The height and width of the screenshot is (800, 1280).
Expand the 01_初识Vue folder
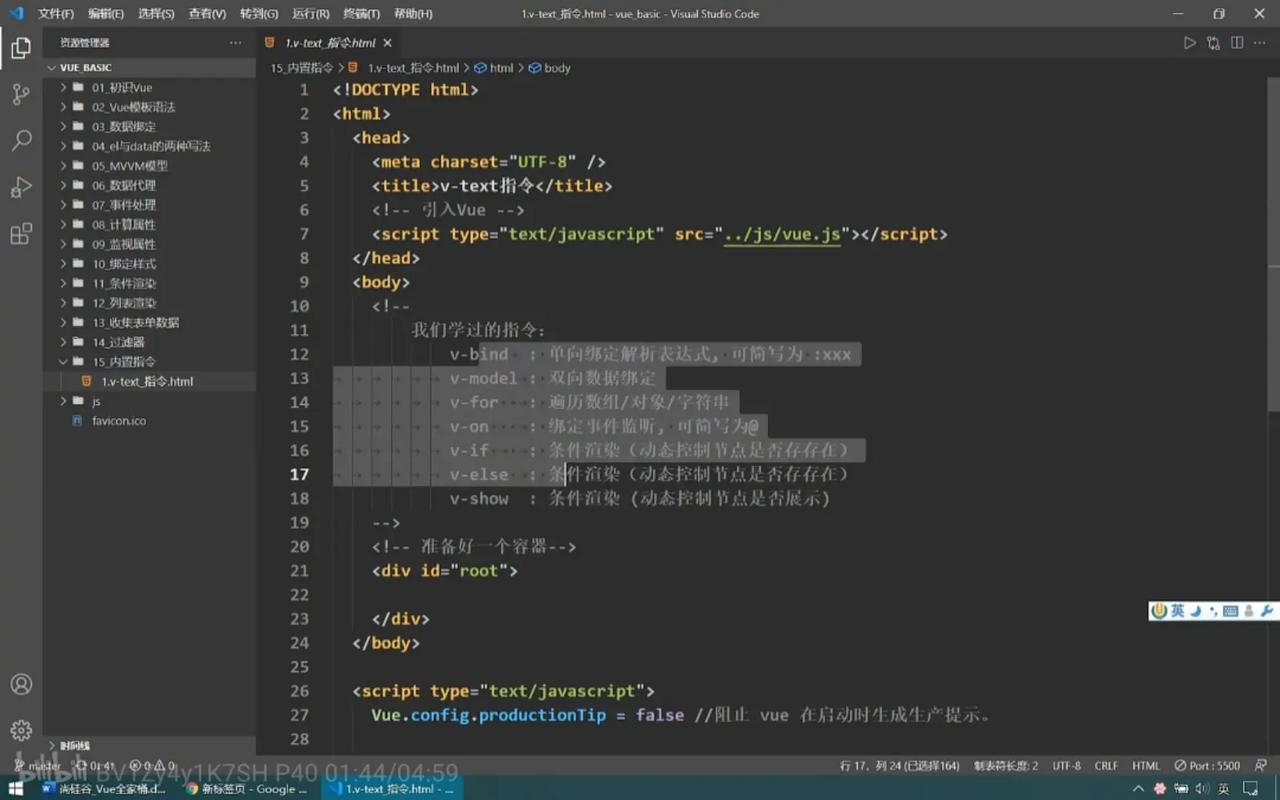coord(150,87)
